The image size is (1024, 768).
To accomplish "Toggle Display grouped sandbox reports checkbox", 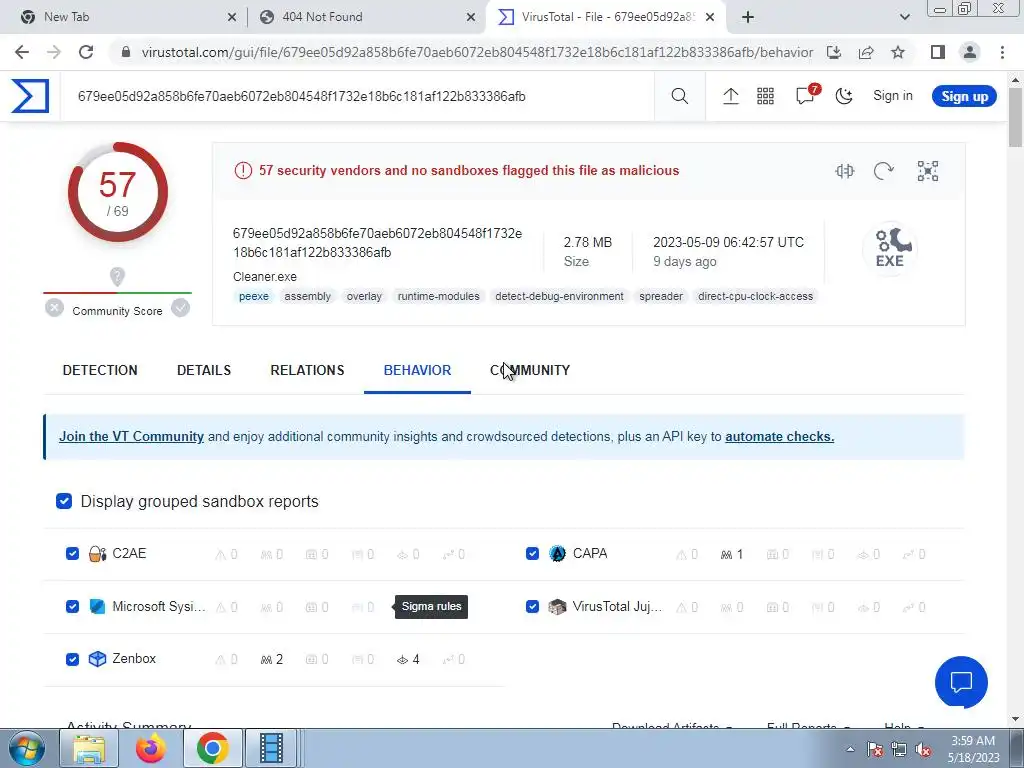I will click(x=64, y=501).
